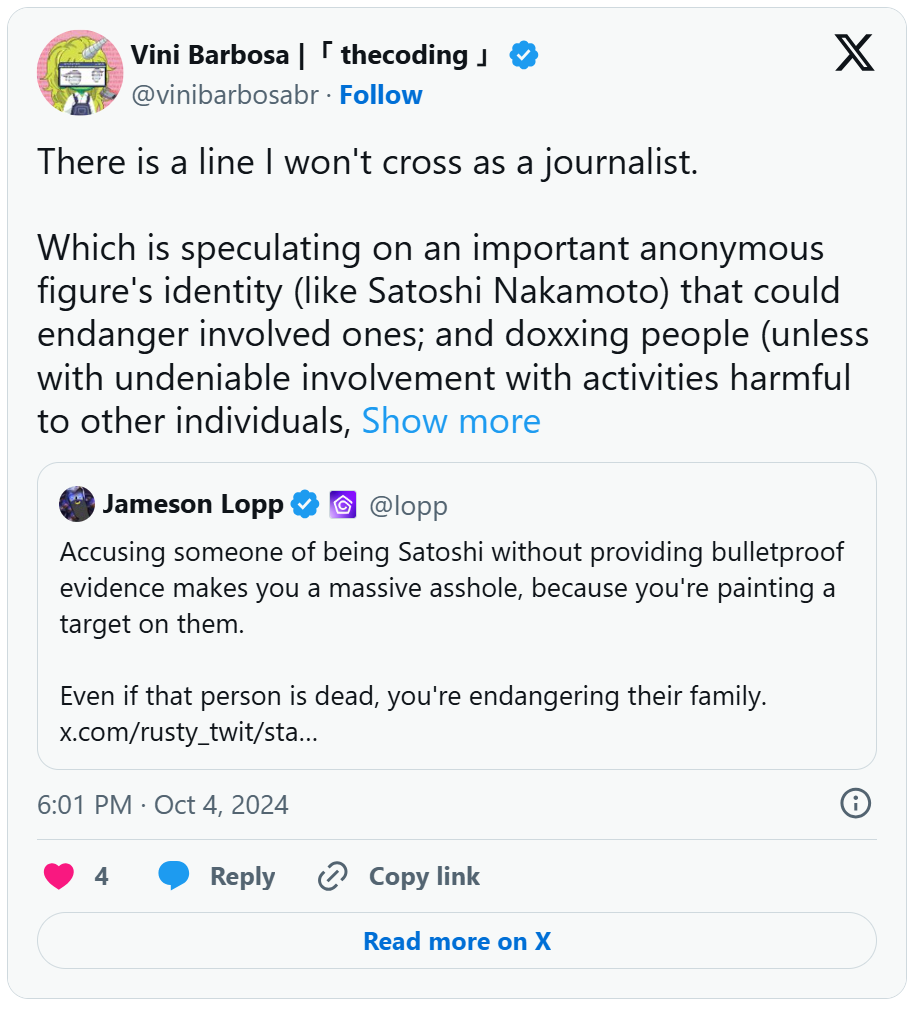The image size is (910, 1014).
Task: Expand the tweet with Show more
Action: 451,421
